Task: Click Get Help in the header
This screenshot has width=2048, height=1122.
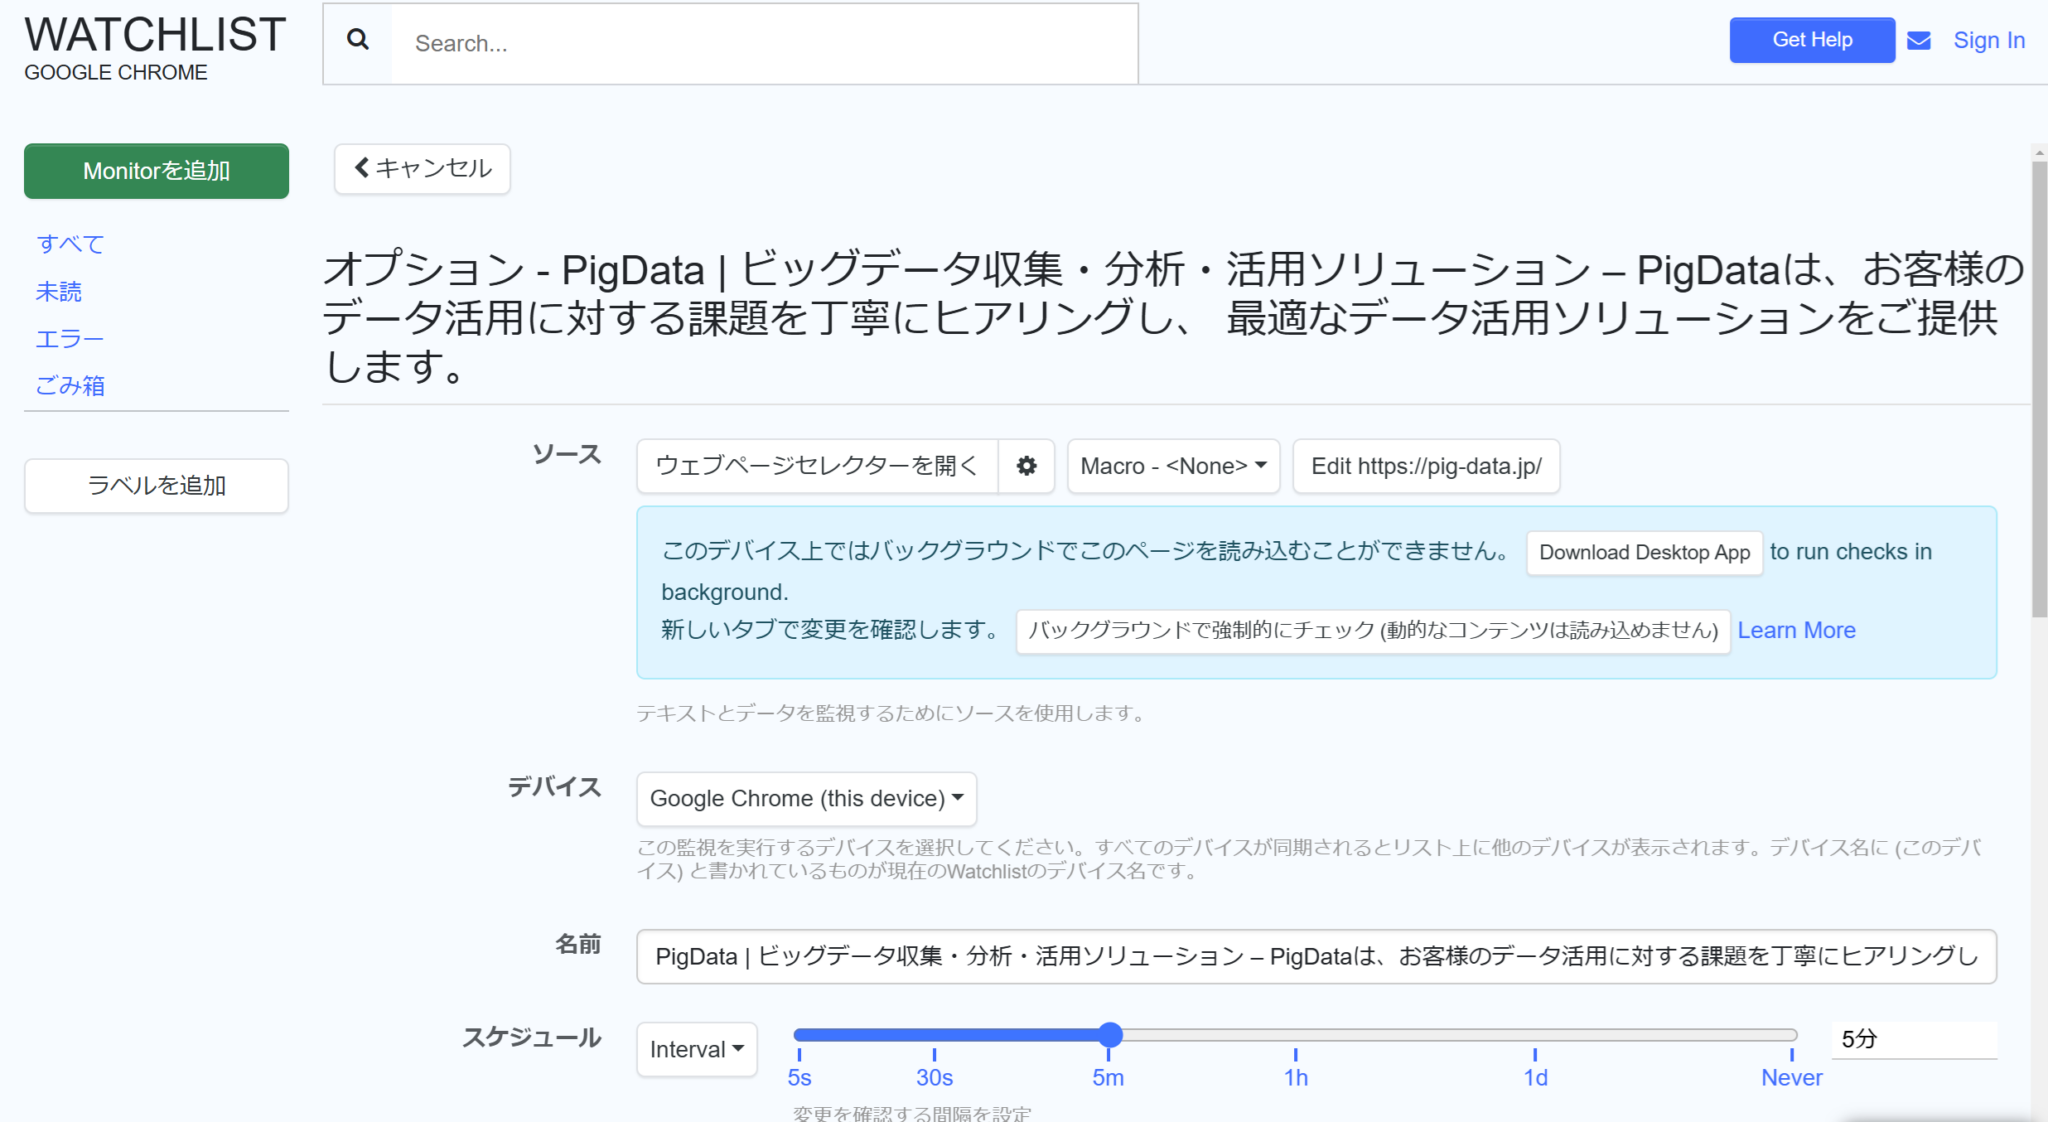Action: 1811,40
